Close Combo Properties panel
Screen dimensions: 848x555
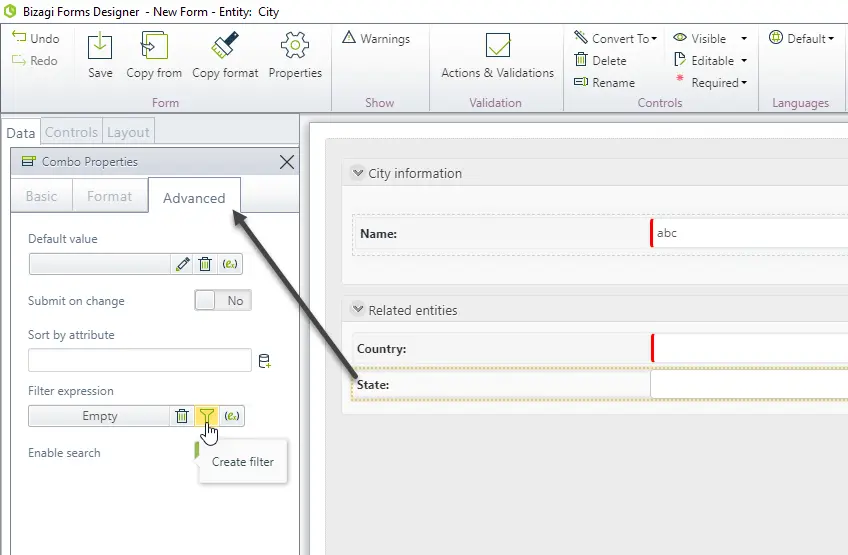point(287,162)
